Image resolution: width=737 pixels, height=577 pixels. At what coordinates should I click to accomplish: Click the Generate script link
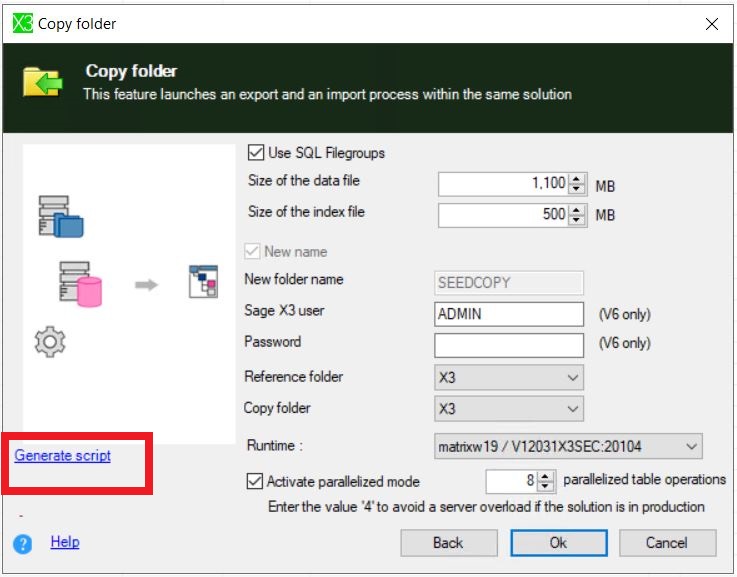pyautogui.click(x=63, y=455)
